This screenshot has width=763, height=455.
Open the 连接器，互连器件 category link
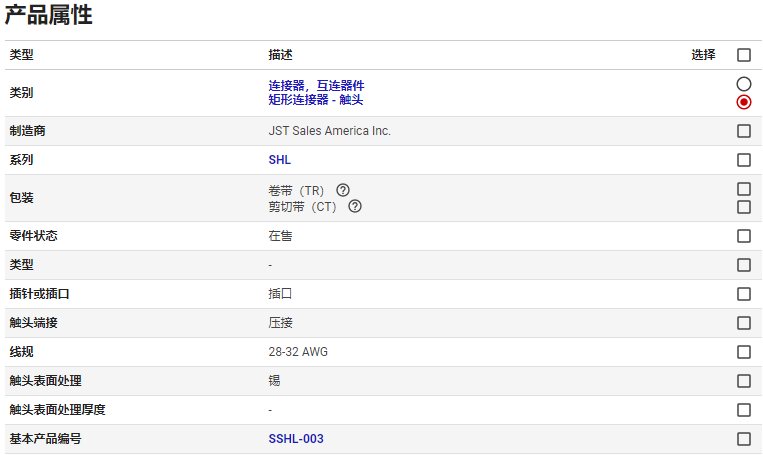[316, 86]
